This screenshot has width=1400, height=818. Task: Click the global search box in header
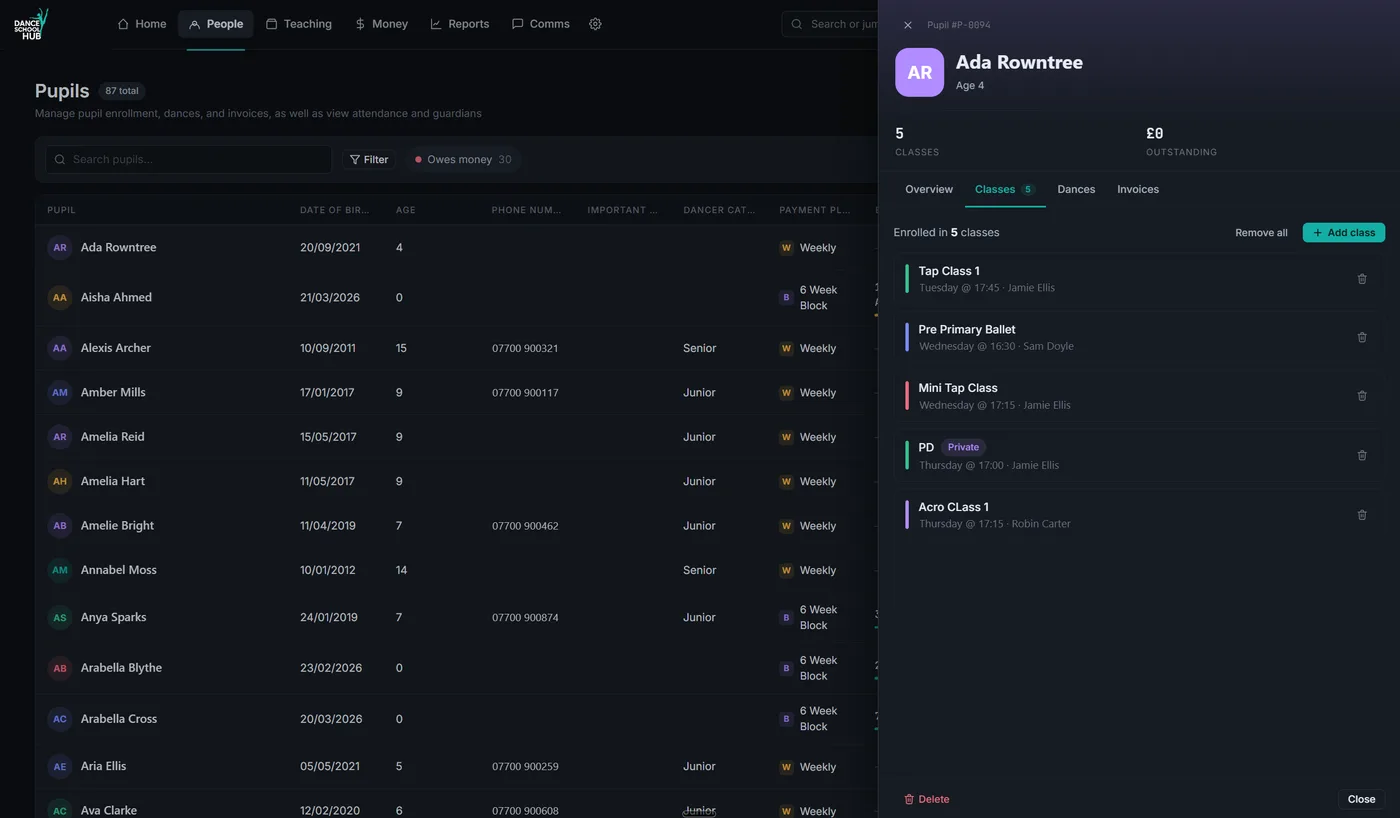tap(830, 24)
